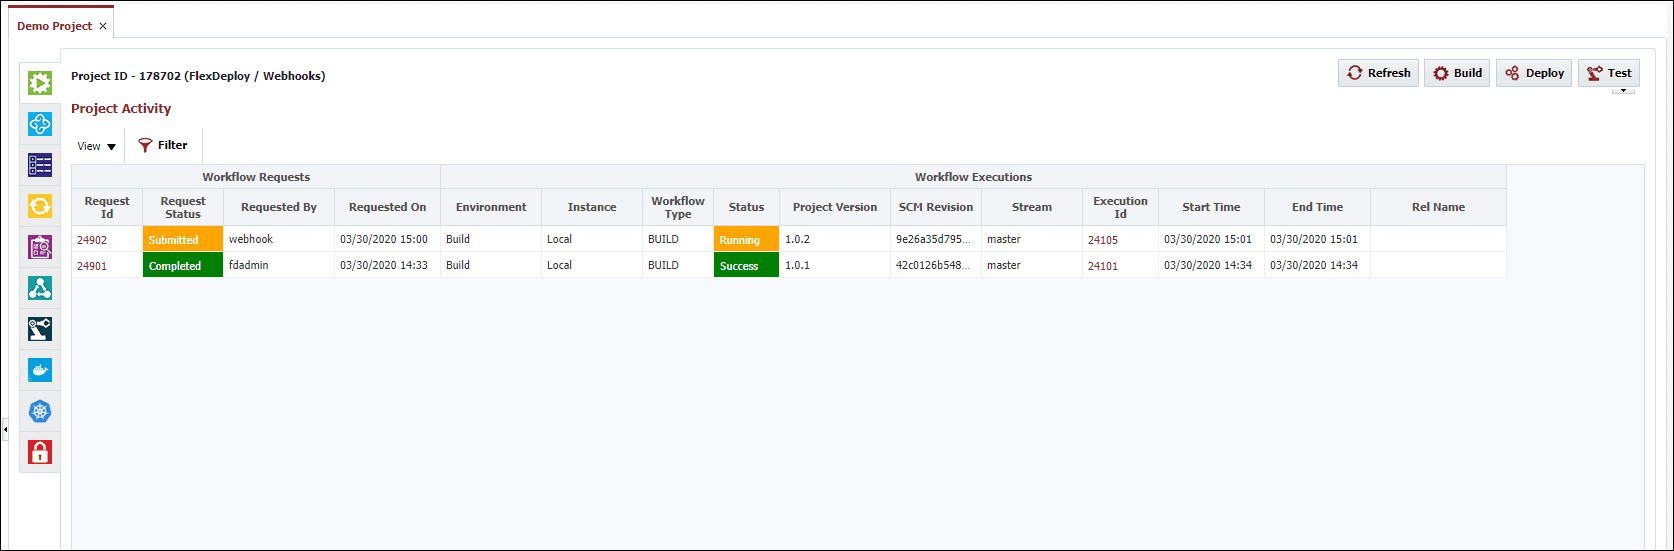Click the Status column header
The image size is (1674, 551).
(x=746, y=207)
